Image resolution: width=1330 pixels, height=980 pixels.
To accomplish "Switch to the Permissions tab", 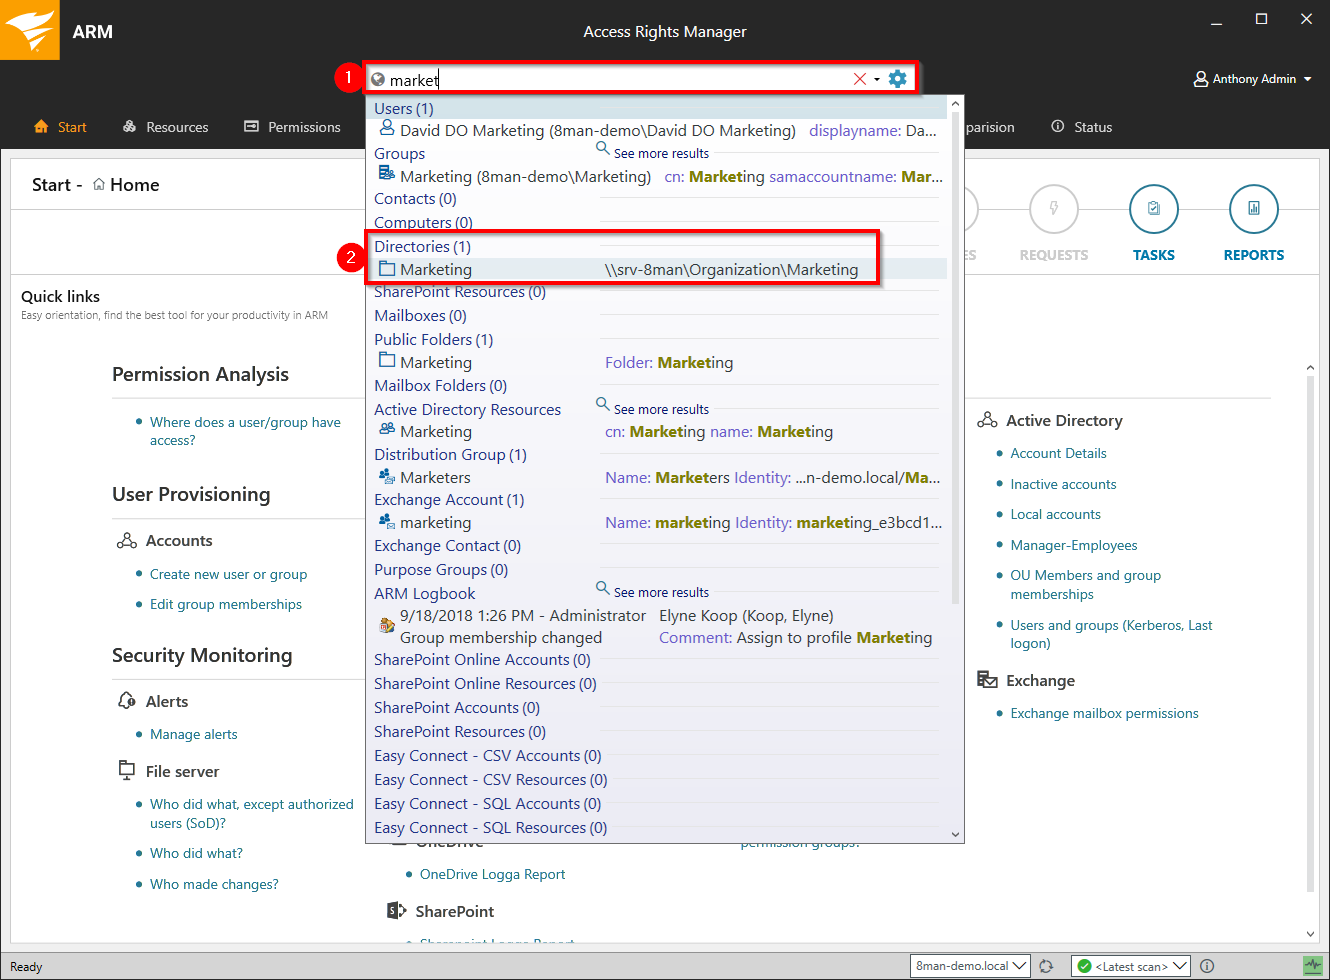I will tap(293, 127).
